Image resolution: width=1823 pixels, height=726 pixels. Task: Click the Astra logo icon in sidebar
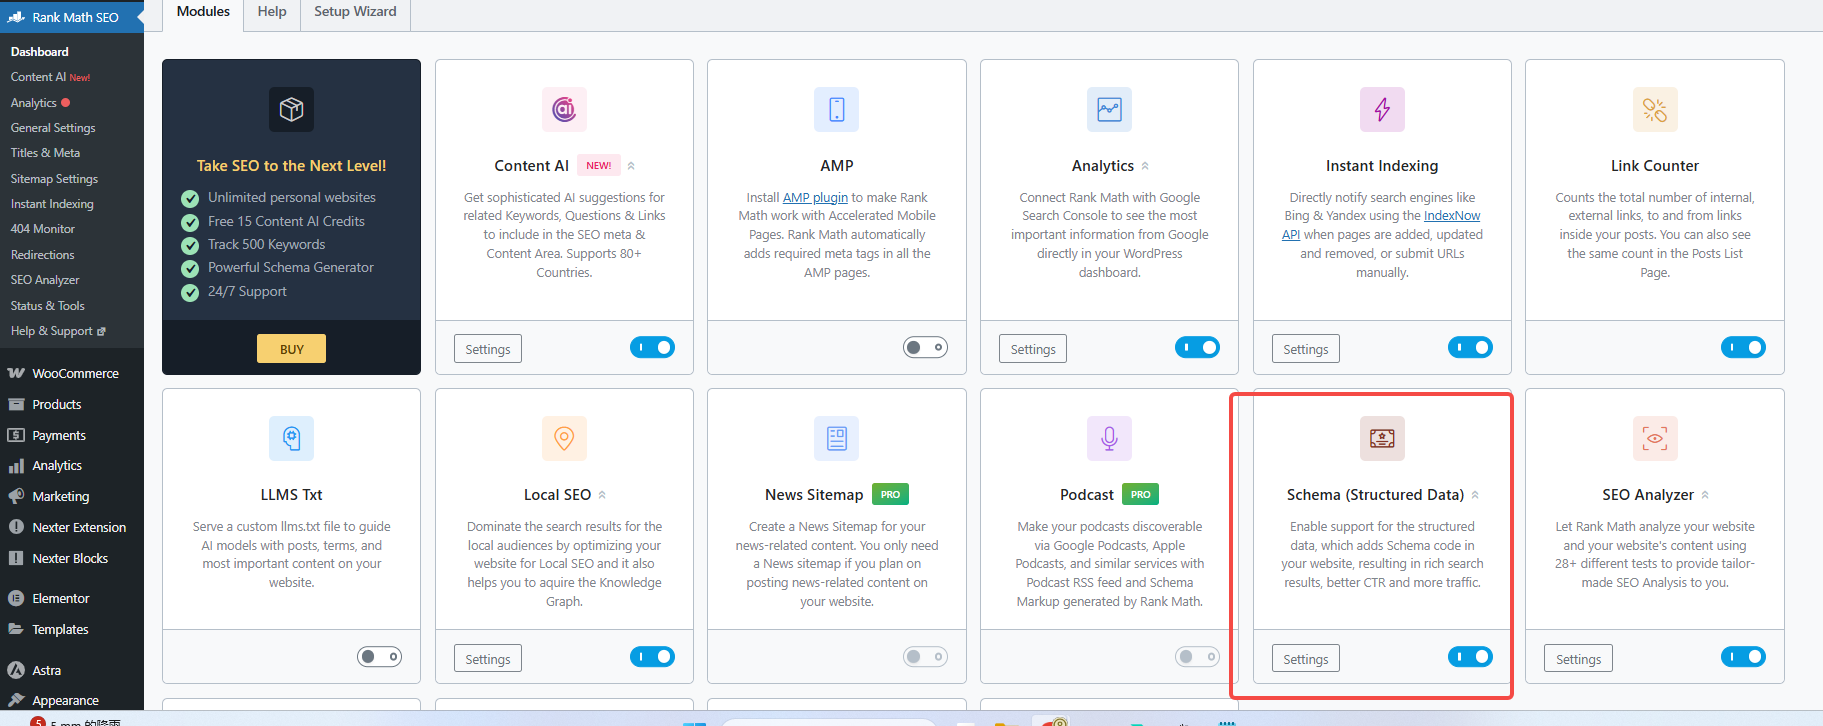16,670
